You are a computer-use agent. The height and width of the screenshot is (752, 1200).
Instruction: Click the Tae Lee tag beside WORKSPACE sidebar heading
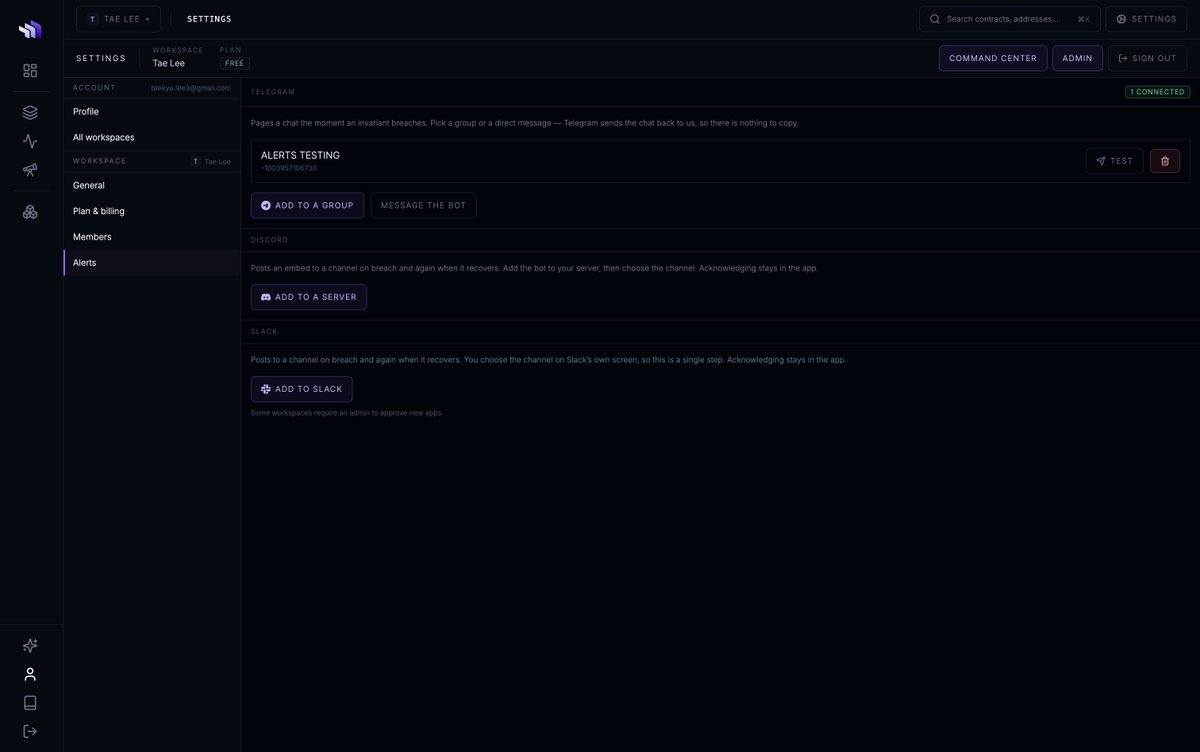(211, 161)
